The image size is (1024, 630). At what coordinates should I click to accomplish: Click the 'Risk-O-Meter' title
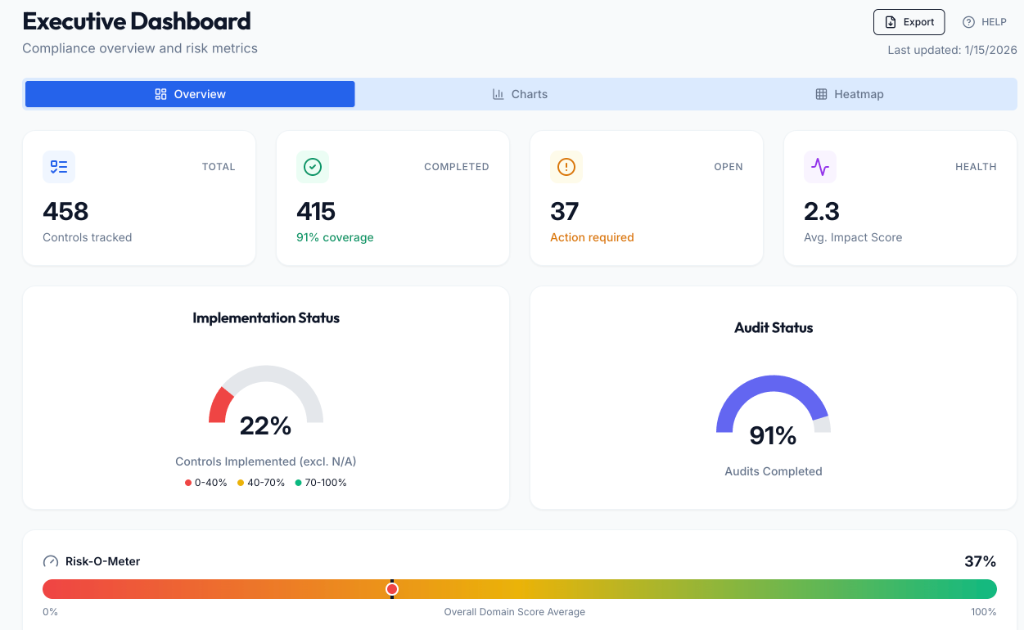pos(103,561)
